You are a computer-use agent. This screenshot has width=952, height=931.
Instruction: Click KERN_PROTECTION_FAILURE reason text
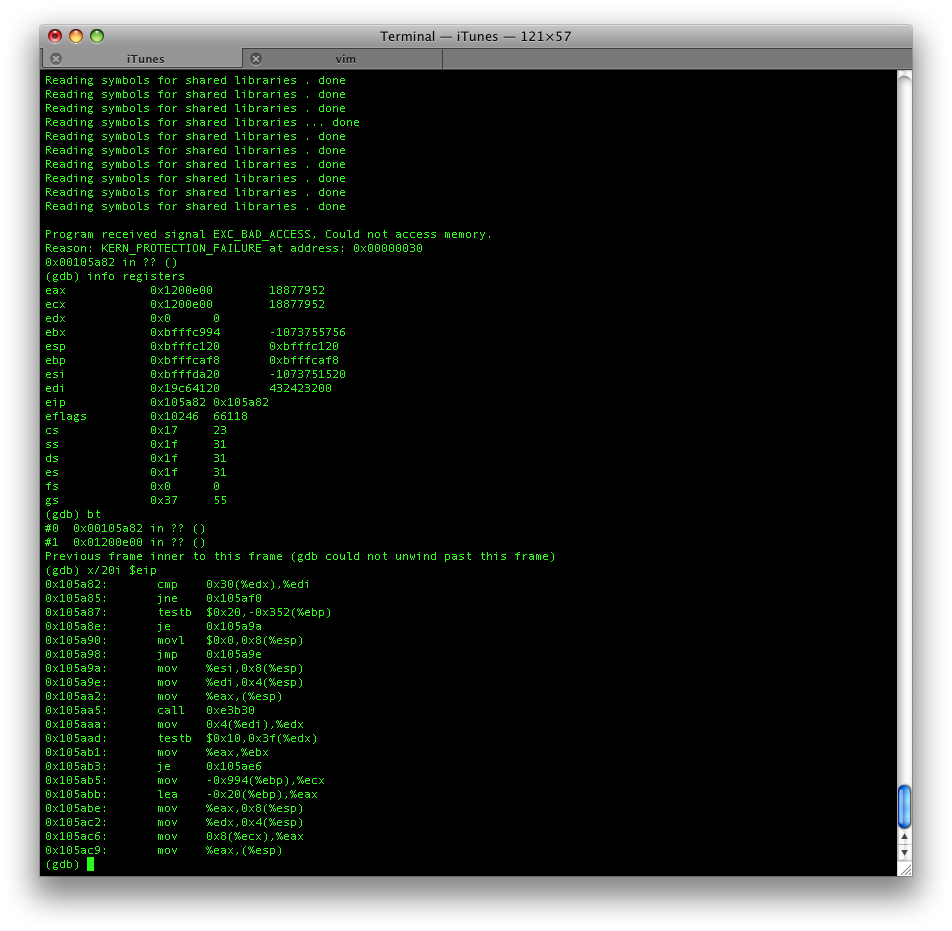click(x=181, y=248)
